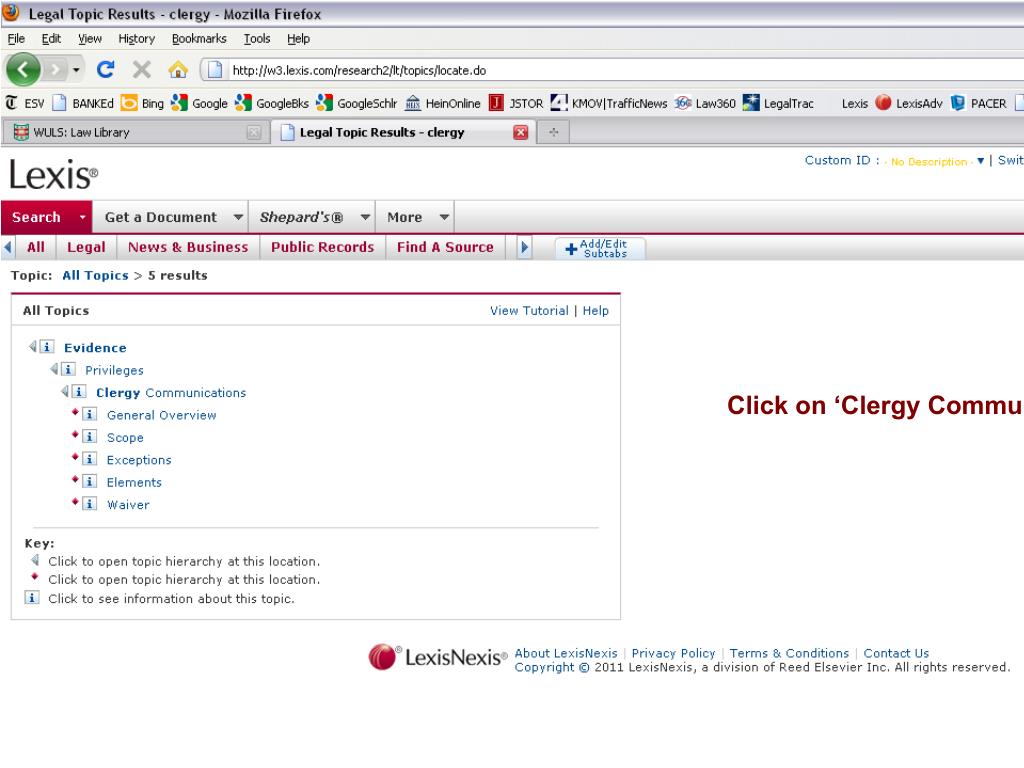Click the Search main tab
Screen dimensions: 1024x768
point(37,217)
